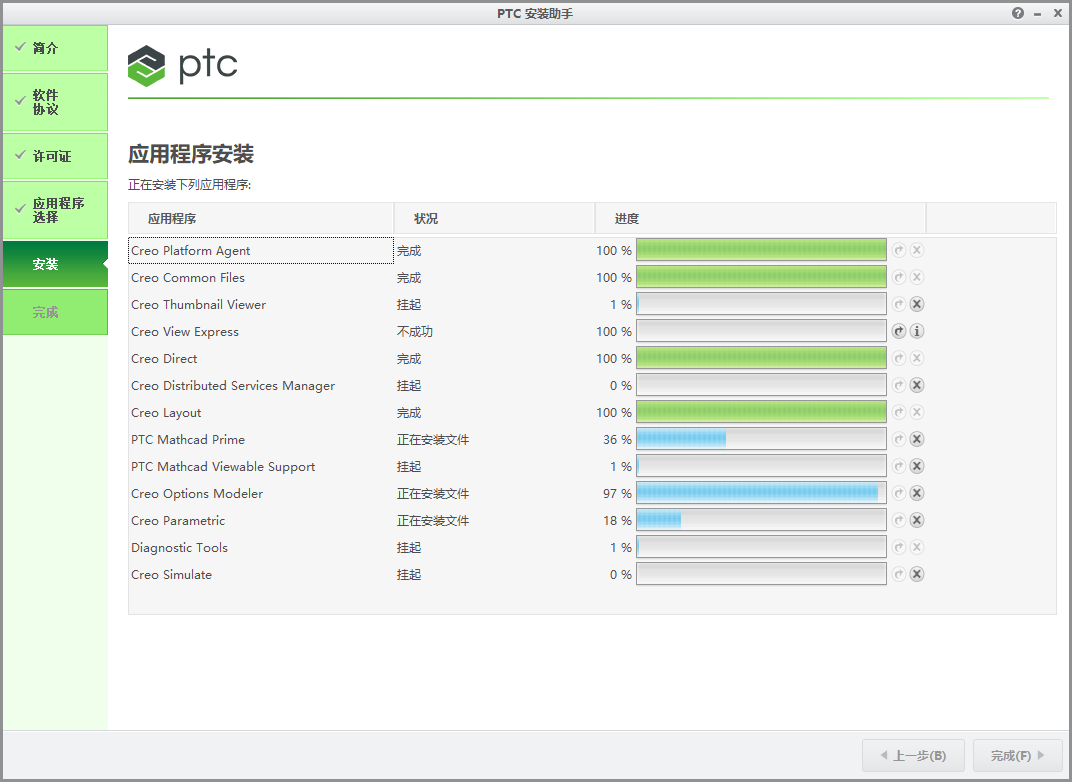Viewport: 1072px width, 782px height.
Task: Cancel the PTC Mathcad Prime installation
Action: coord(917,439)
